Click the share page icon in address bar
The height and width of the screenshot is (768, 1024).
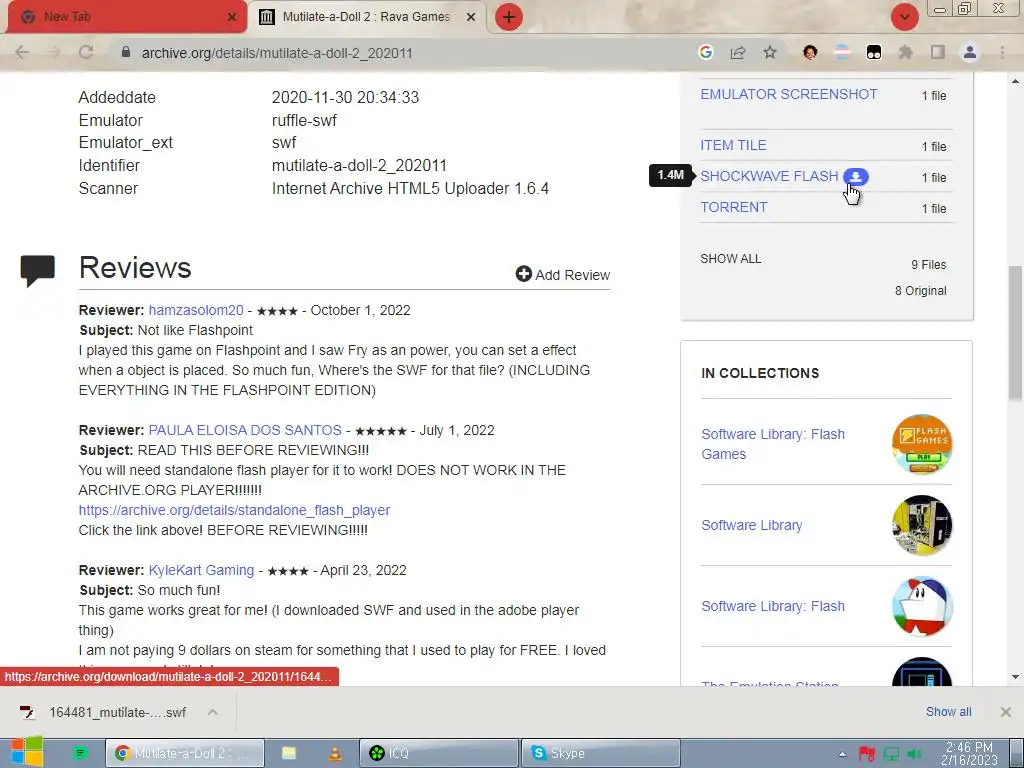pos(738,52)
